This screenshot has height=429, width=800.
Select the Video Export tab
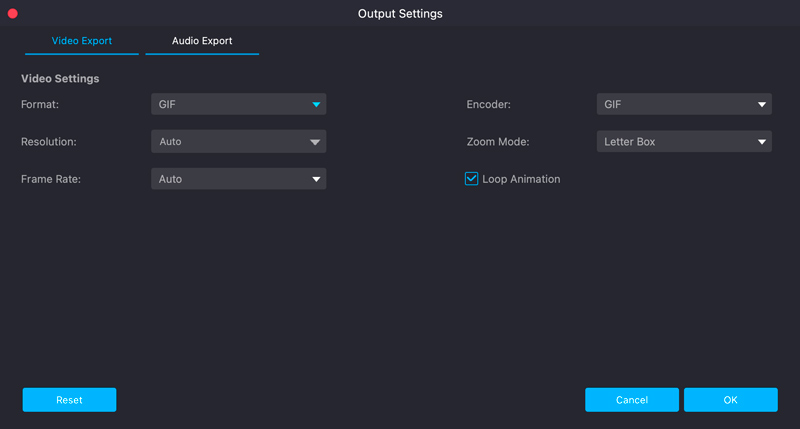(x=82, y=41)
